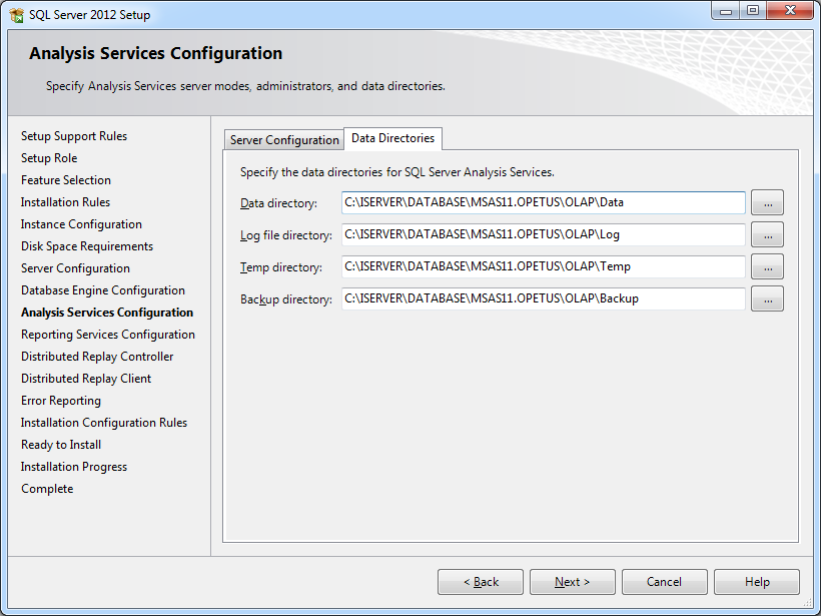Click the Disk Space Requirements step

tap(87, 246)
